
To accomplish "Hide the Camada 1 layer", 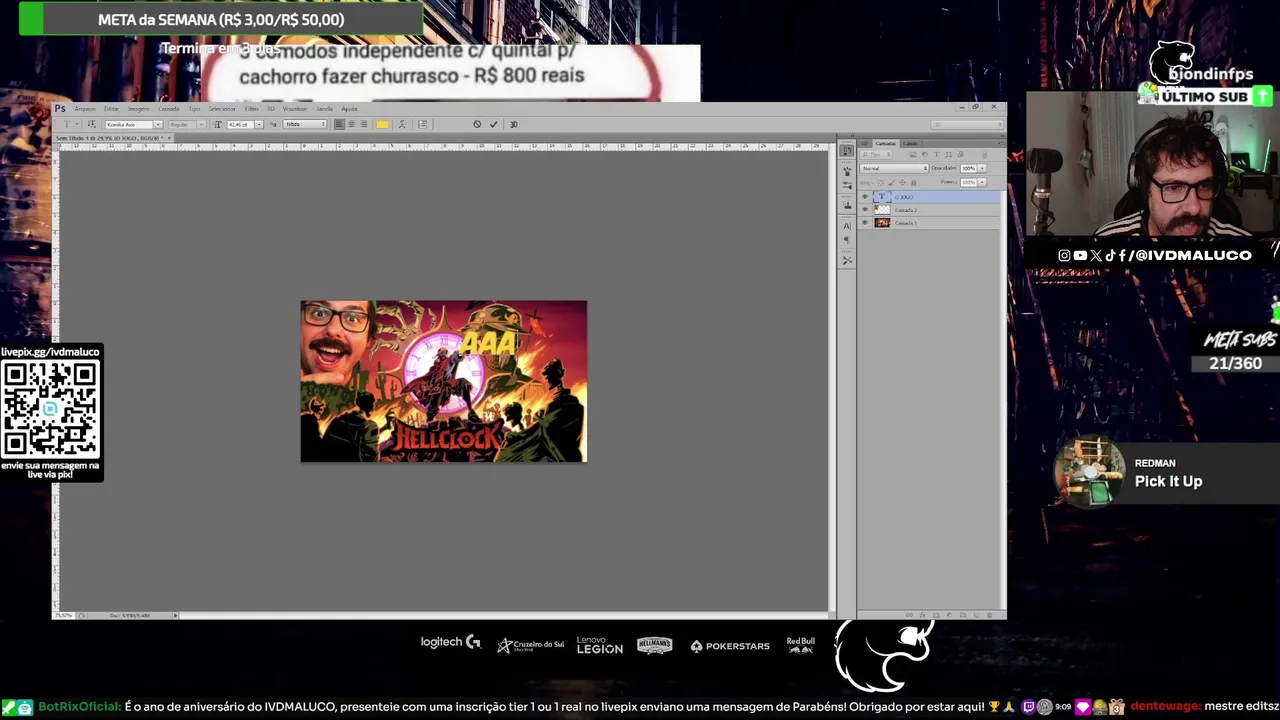I will [x=865, y=222].
